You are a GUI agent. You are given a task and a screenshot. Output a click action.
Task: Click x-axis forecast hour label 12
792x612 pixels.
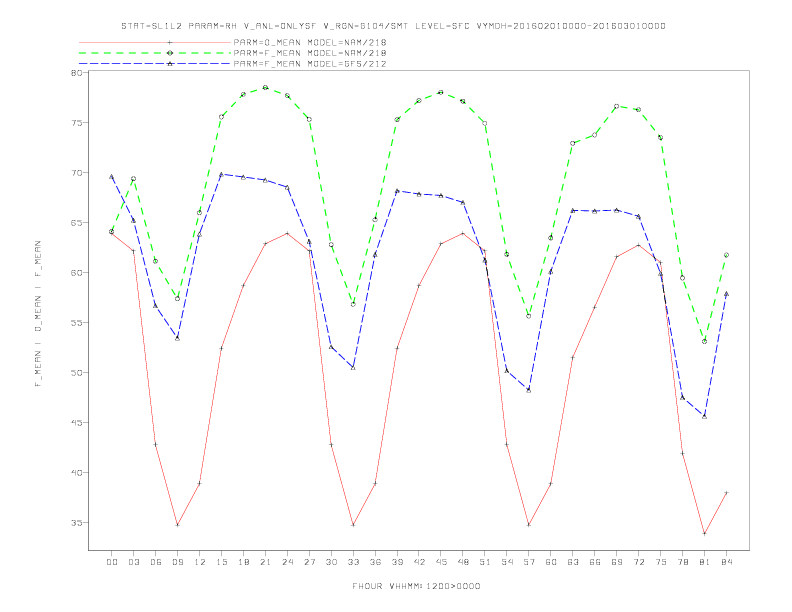[x=200, y=562]
